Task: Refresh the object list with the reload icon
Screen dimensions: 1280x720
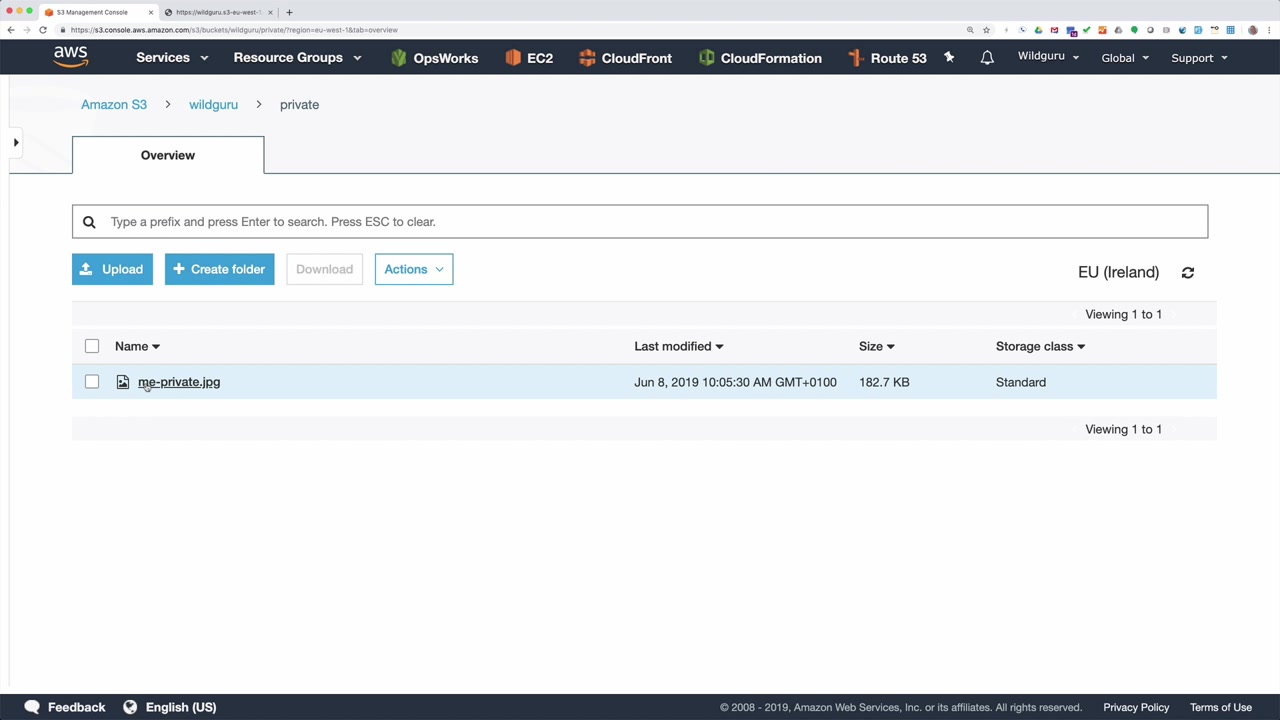Action: tap(1188, 272)
